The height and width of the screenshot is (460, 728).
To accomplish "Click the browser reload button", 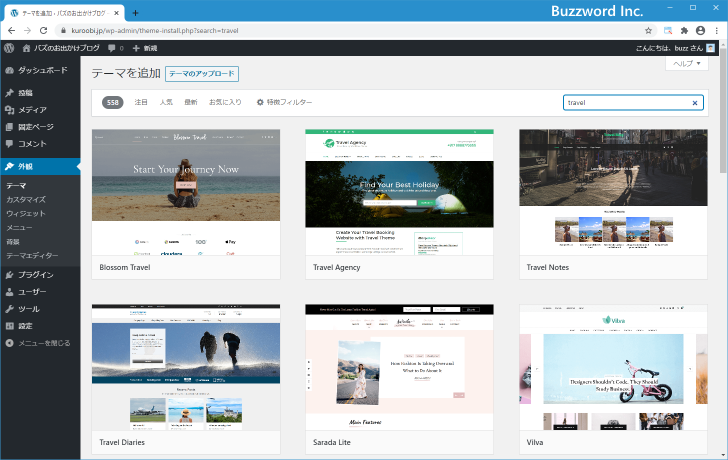I will pos(43,31).
